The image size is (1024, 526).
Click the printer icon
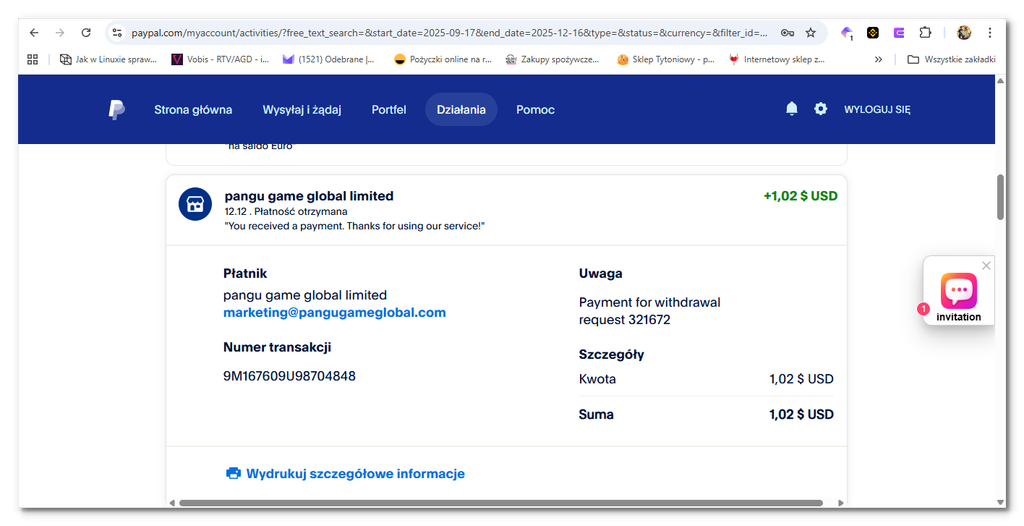[233, 473]
